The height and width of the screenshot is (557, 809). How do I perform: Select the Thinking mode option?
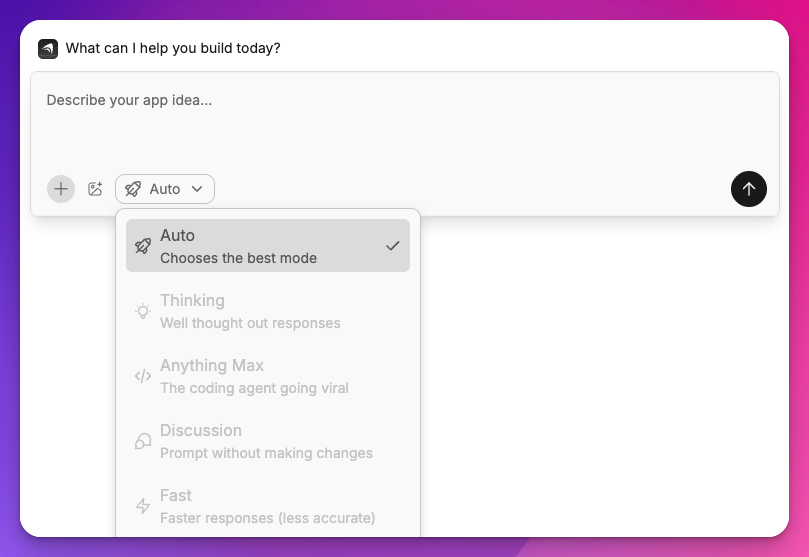(x=268, y=310)
